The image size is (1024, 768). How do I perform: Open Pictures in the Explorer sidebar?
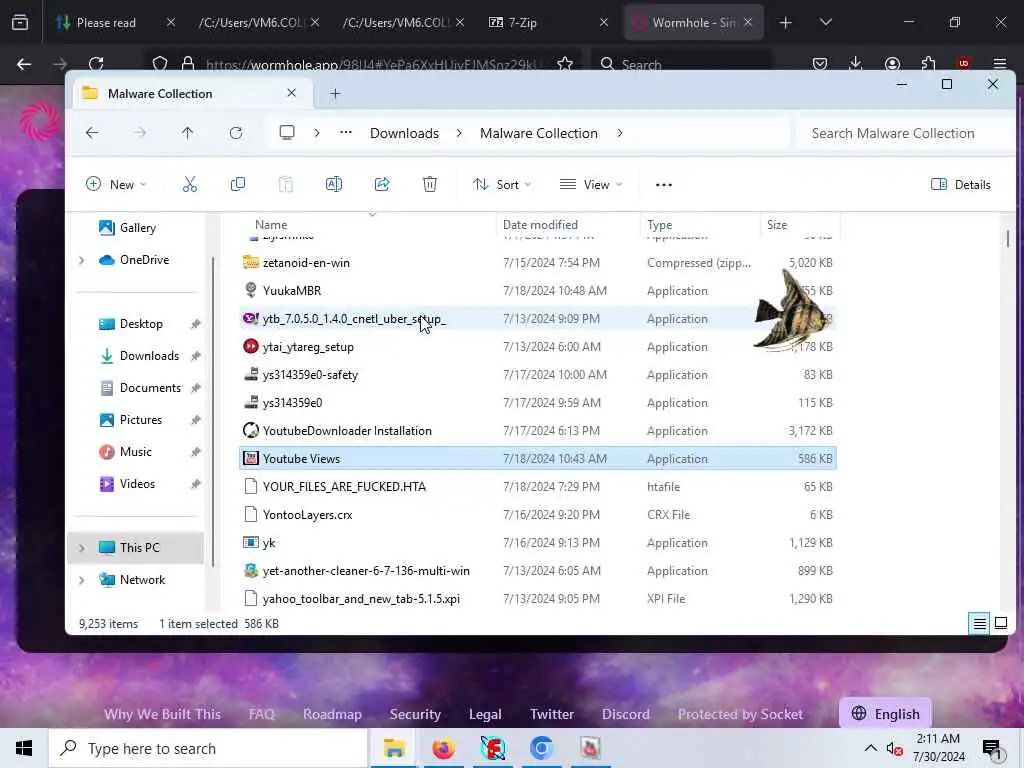click(x=140, y=420)
